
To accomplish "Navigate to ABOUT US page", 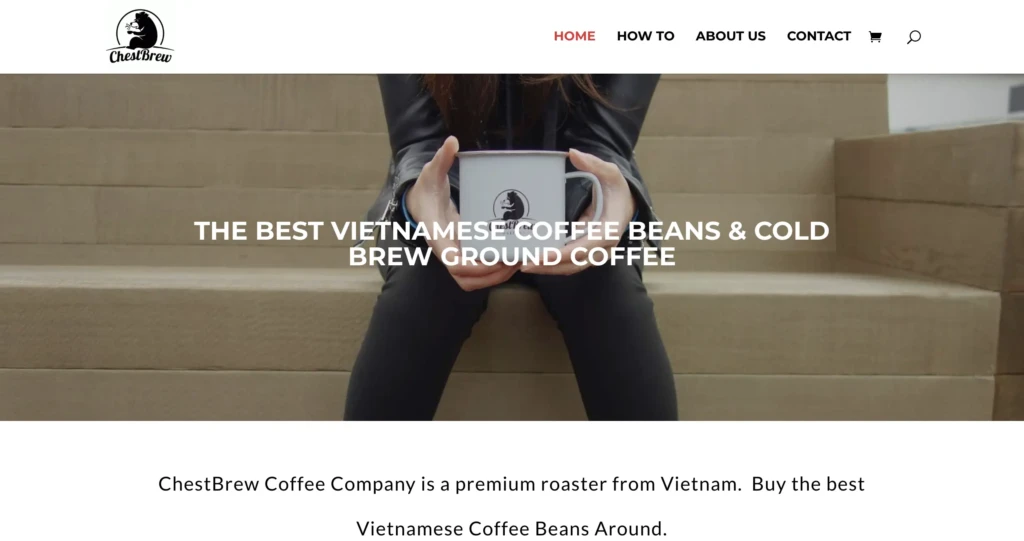I will pos(730,36).
